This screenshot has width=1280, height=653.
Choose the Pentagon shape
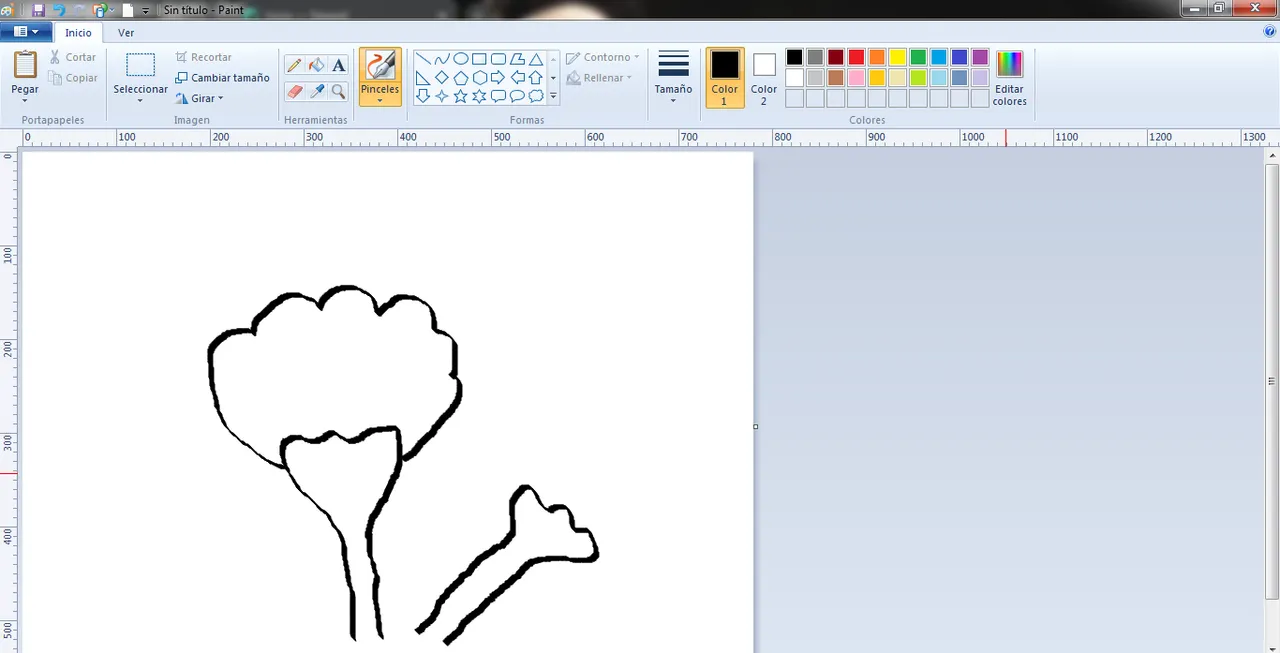461,78
